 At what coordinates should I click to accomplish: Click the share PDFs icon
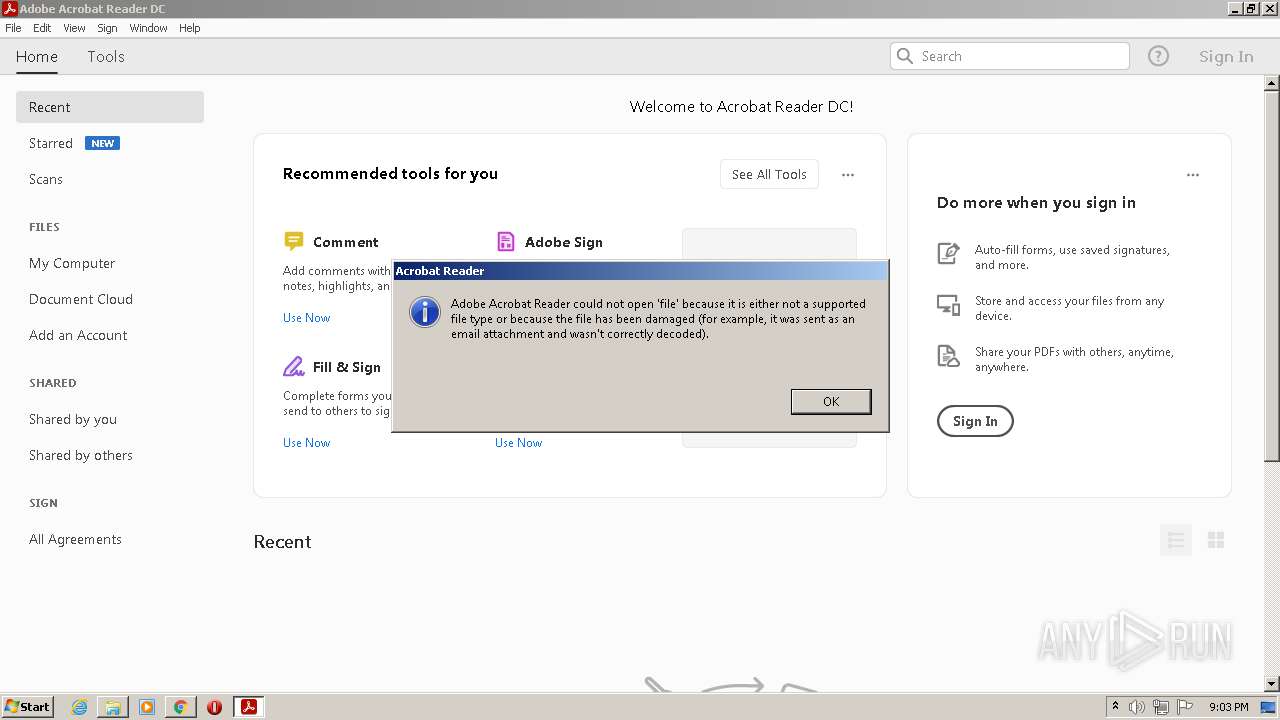pos(948,355)
